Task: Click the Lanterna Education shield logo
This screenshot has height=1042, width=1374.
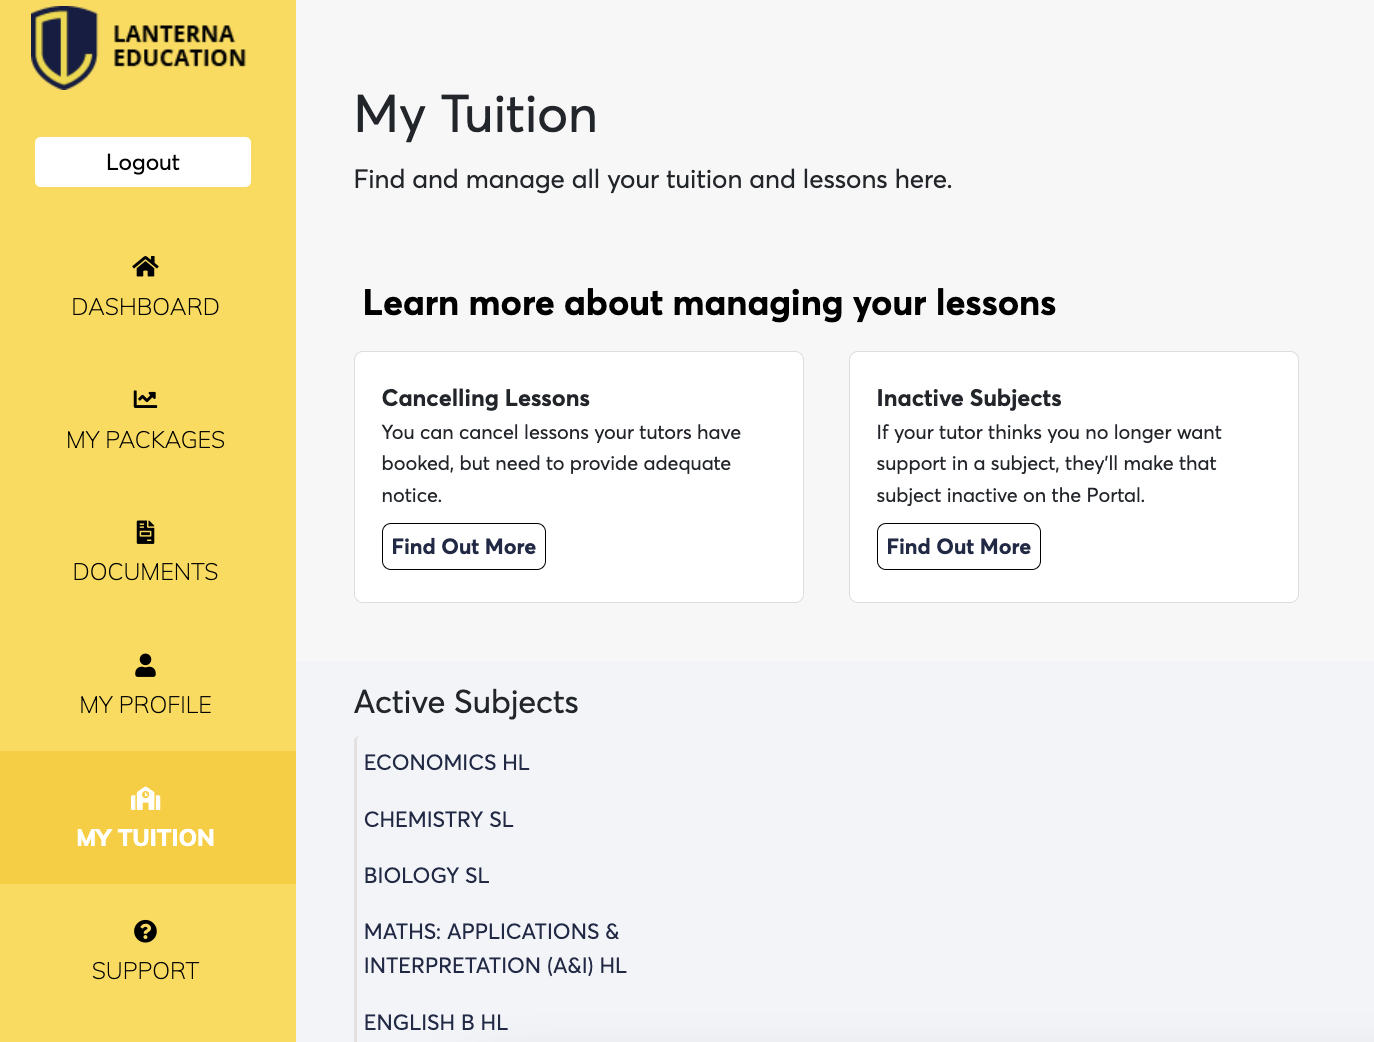Action: [x=64, y=47]
